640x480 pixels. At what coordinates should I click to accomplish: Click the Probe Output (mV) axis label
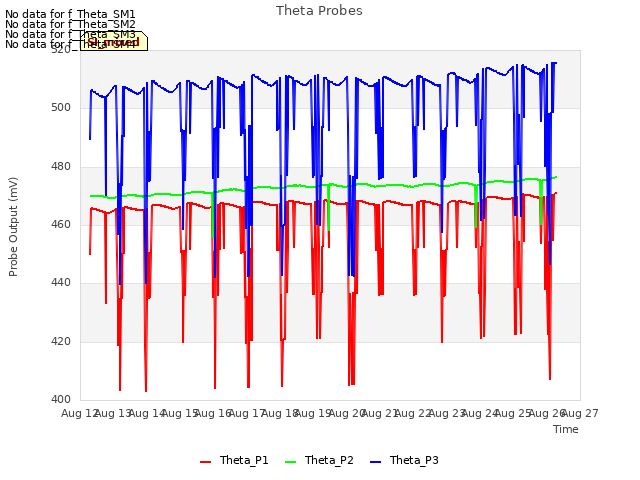[13, 227]
